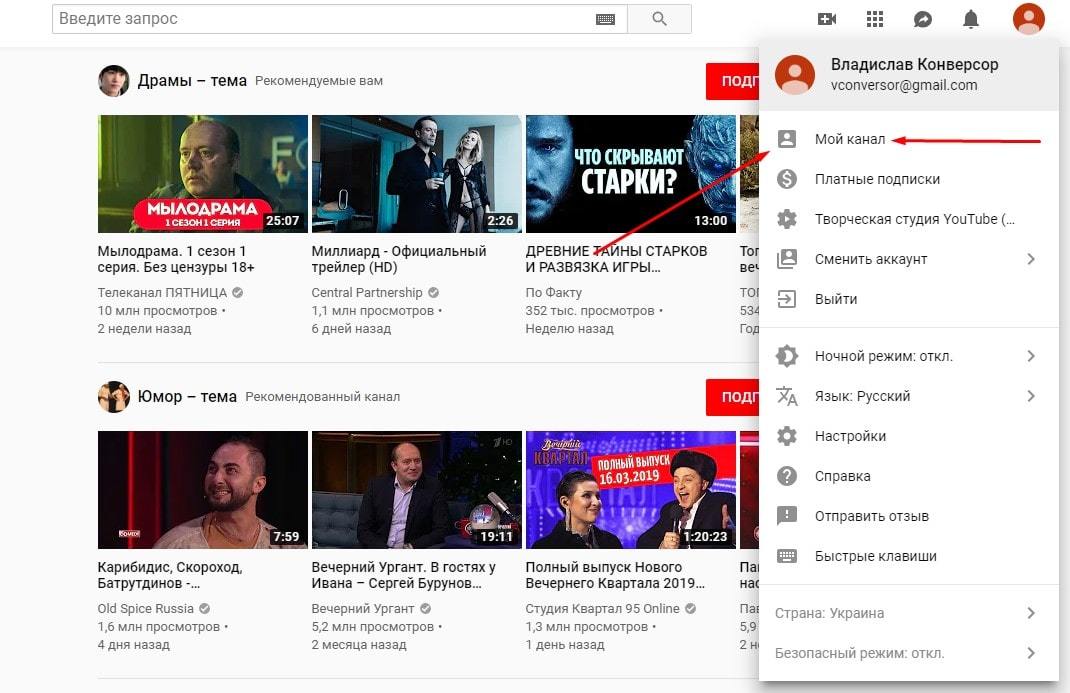Click the gear icon beside Настройки
The height and width of the screenshot is (693, 1070).
(x=787, y=436)
